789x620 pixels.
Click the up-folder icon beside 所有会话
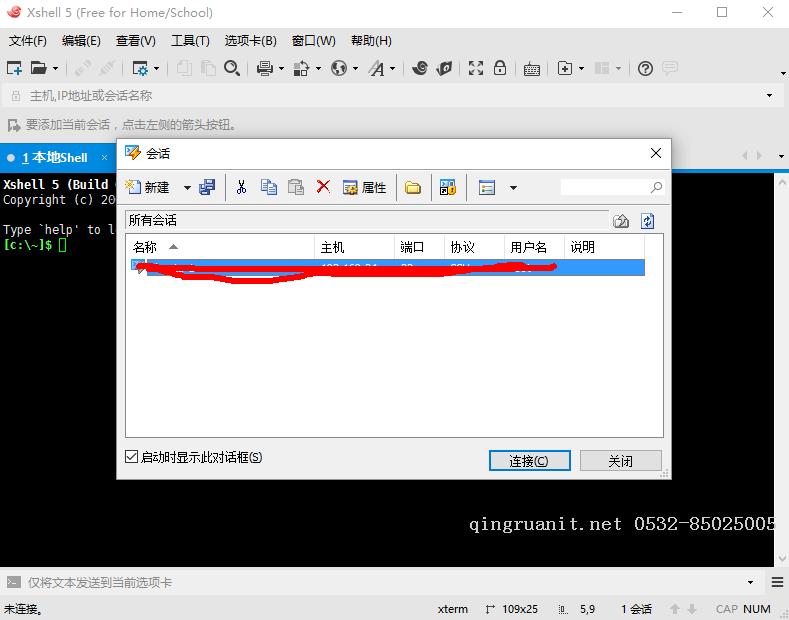click(621, 221)
